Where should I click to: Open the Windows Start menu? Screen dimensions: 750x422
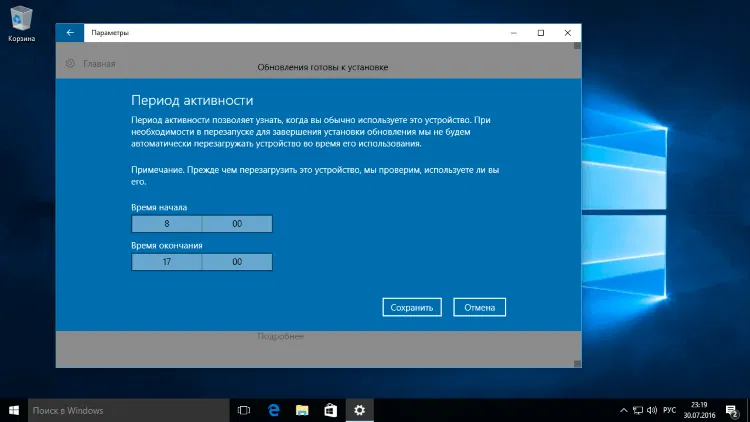[x=14, y=410]
